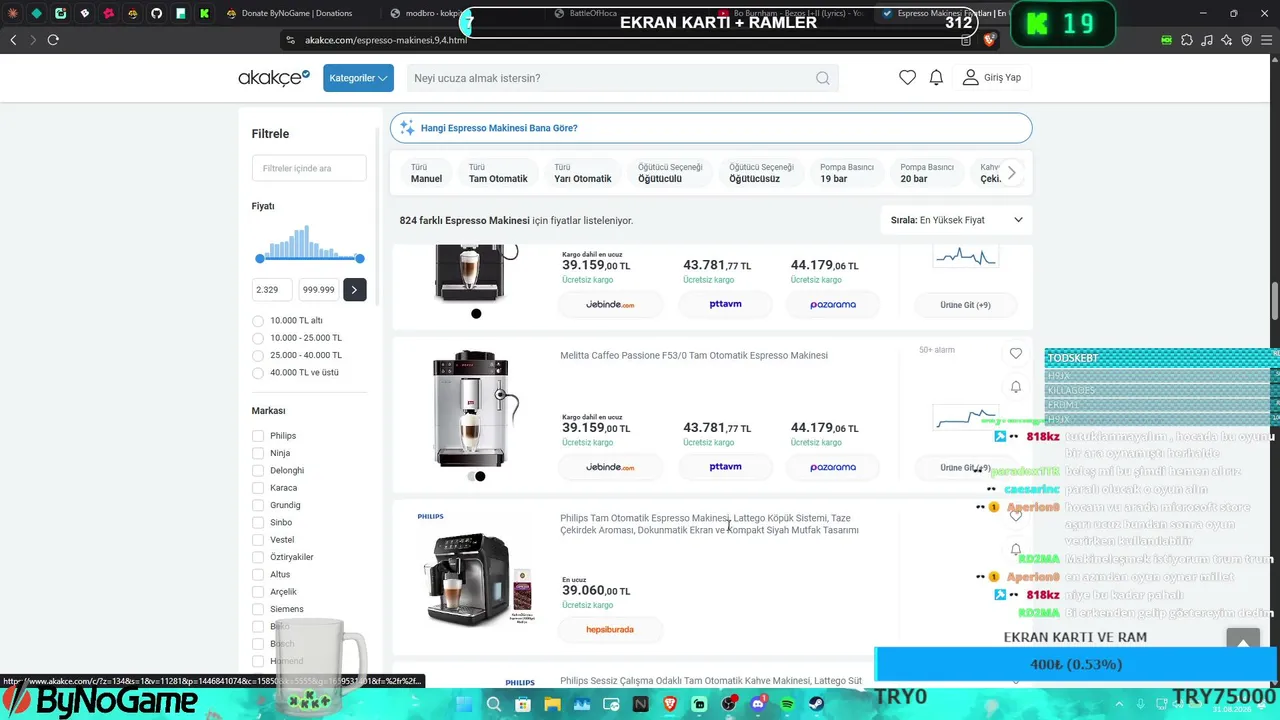Check the Sinbo brand checkbox

coord(258,522)
